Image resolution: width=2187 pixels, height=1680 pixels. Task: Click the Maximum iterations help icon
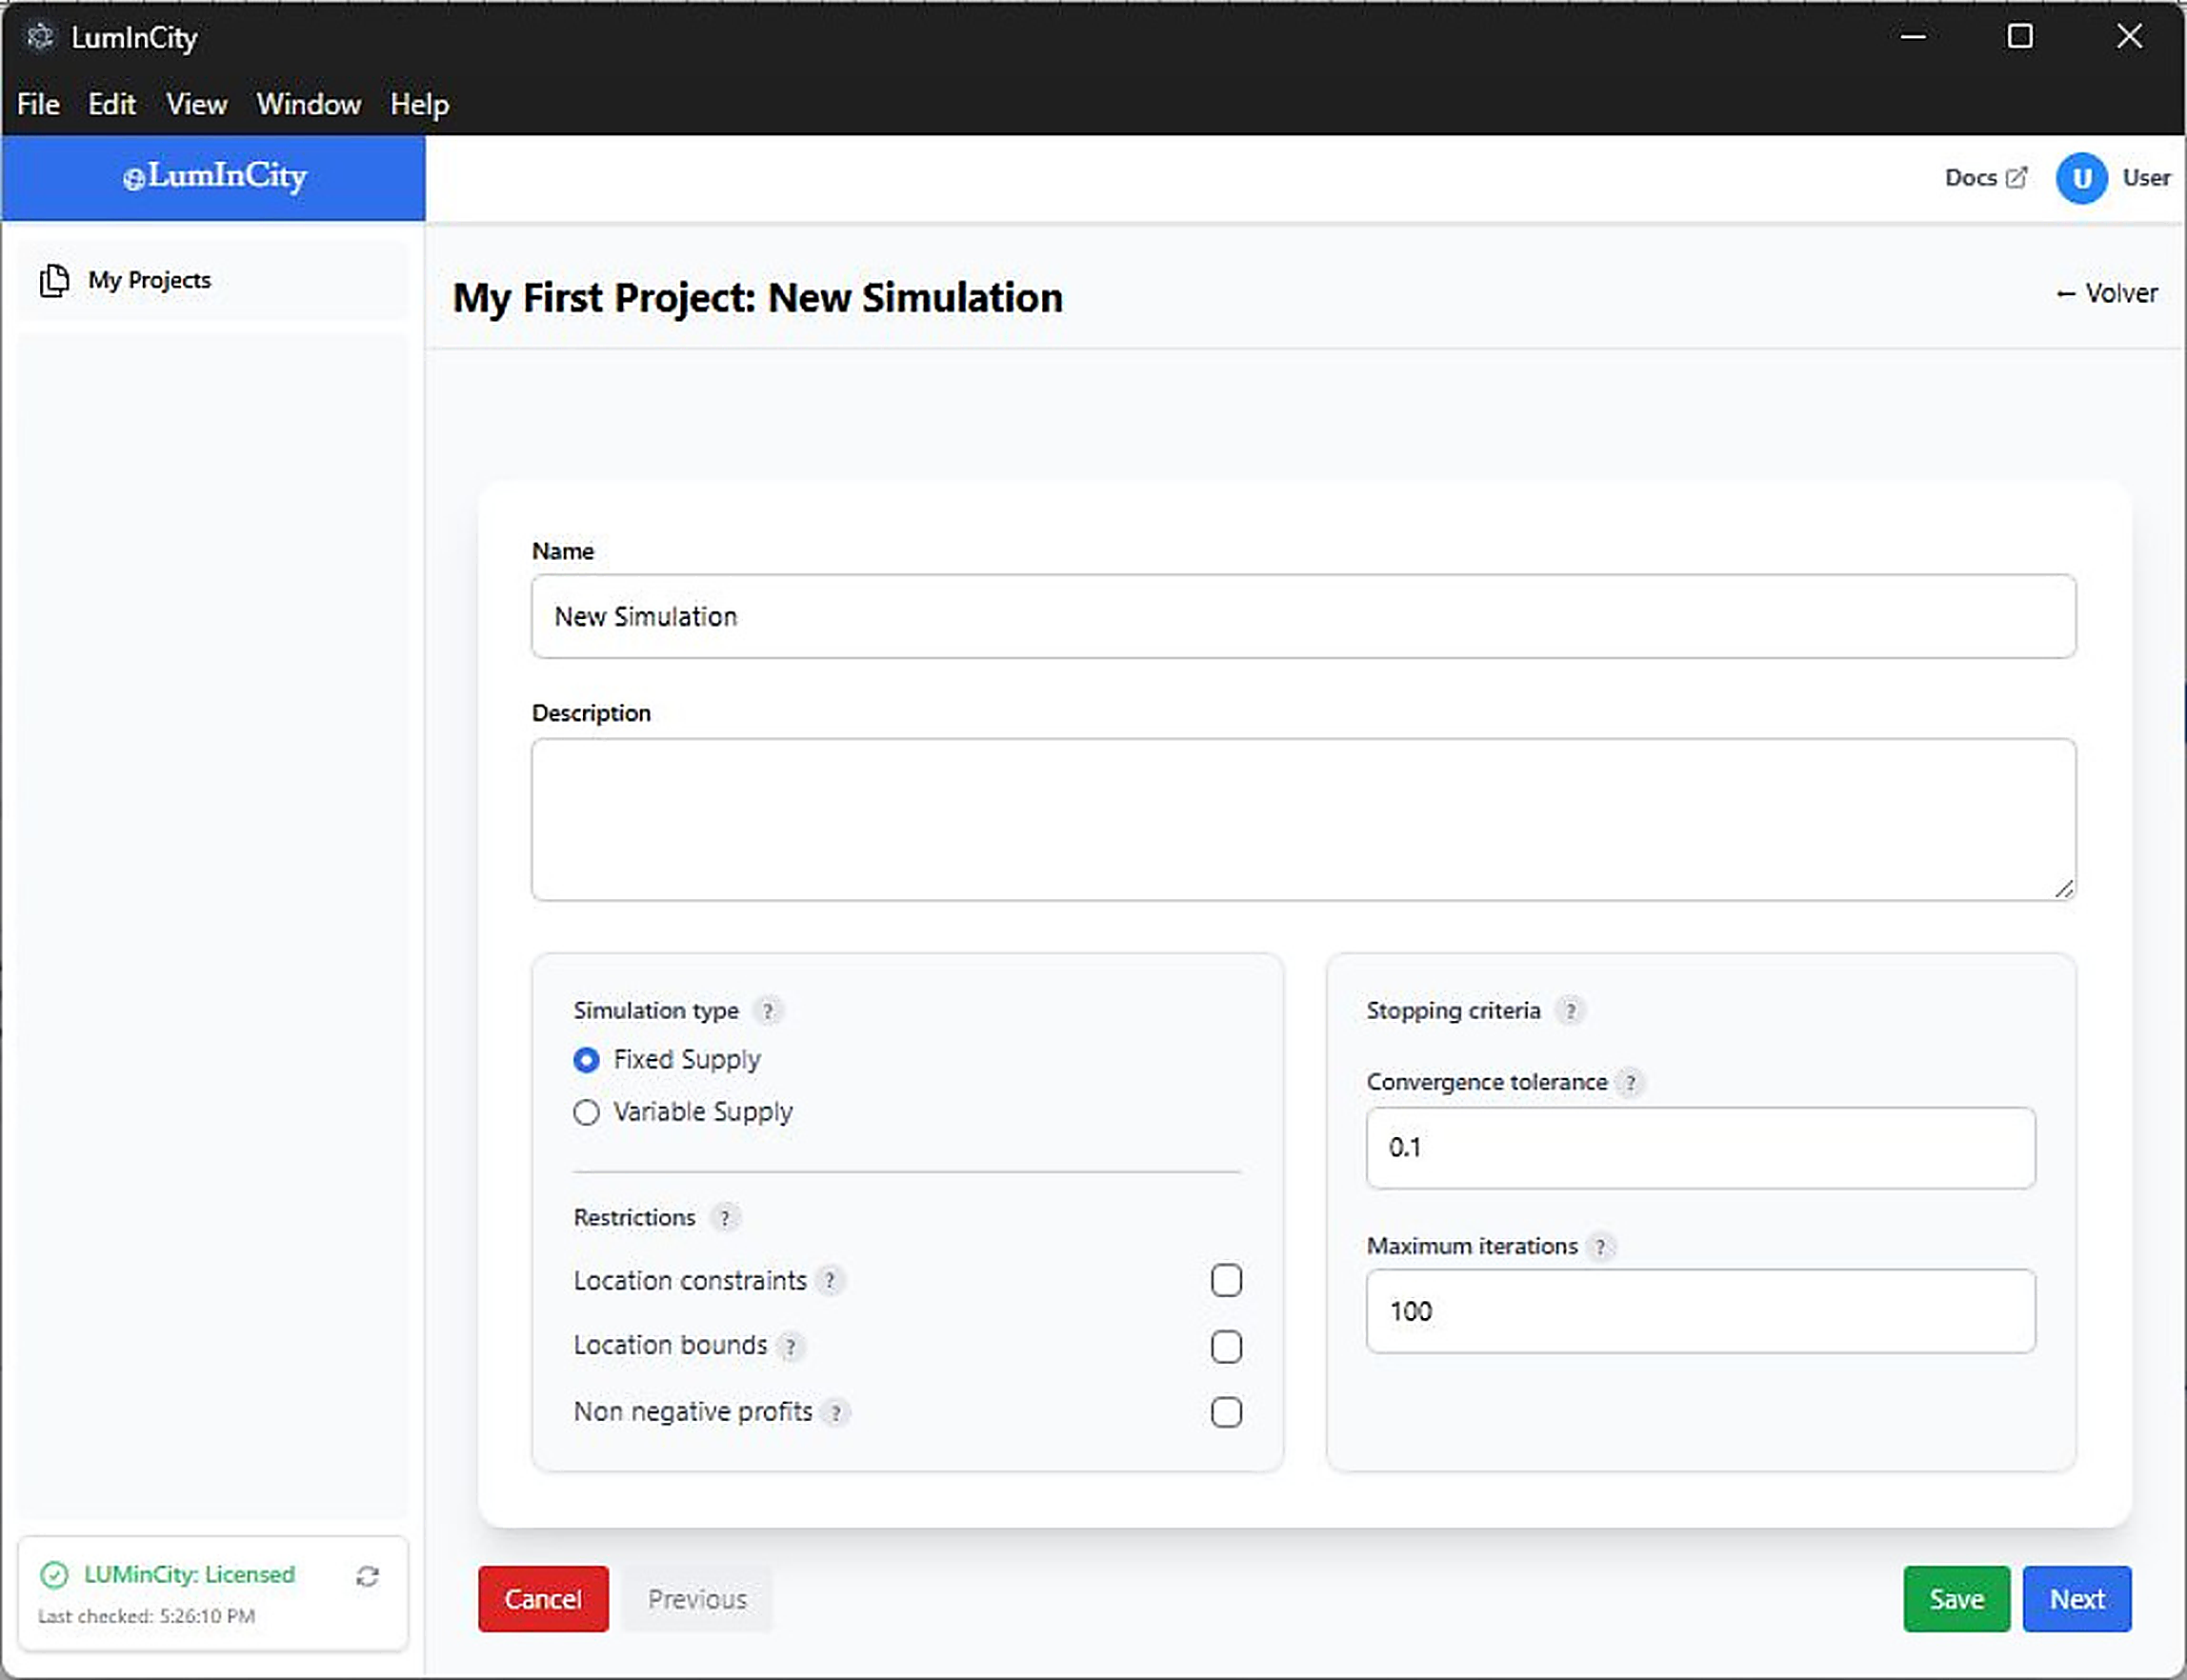(1601, 1247)
